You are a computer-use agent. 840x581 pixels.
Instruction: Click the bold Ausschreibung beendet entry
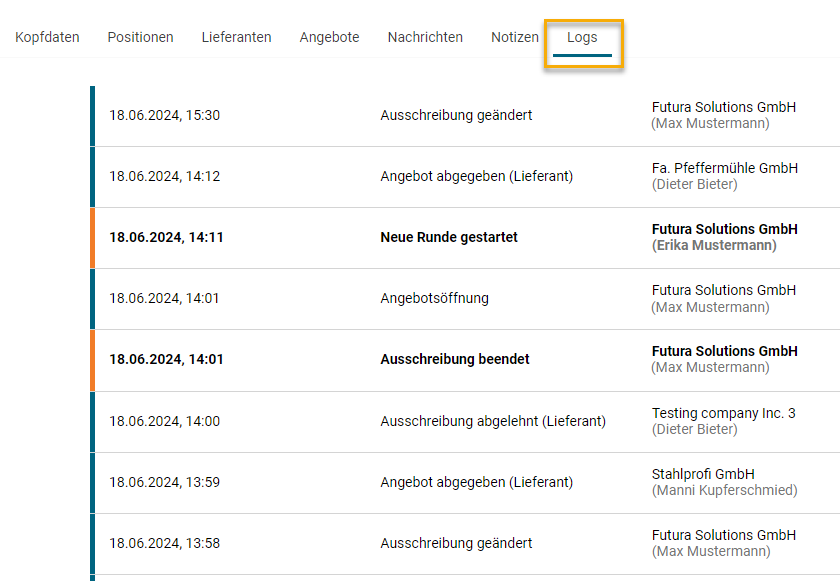tap(455, 359)
